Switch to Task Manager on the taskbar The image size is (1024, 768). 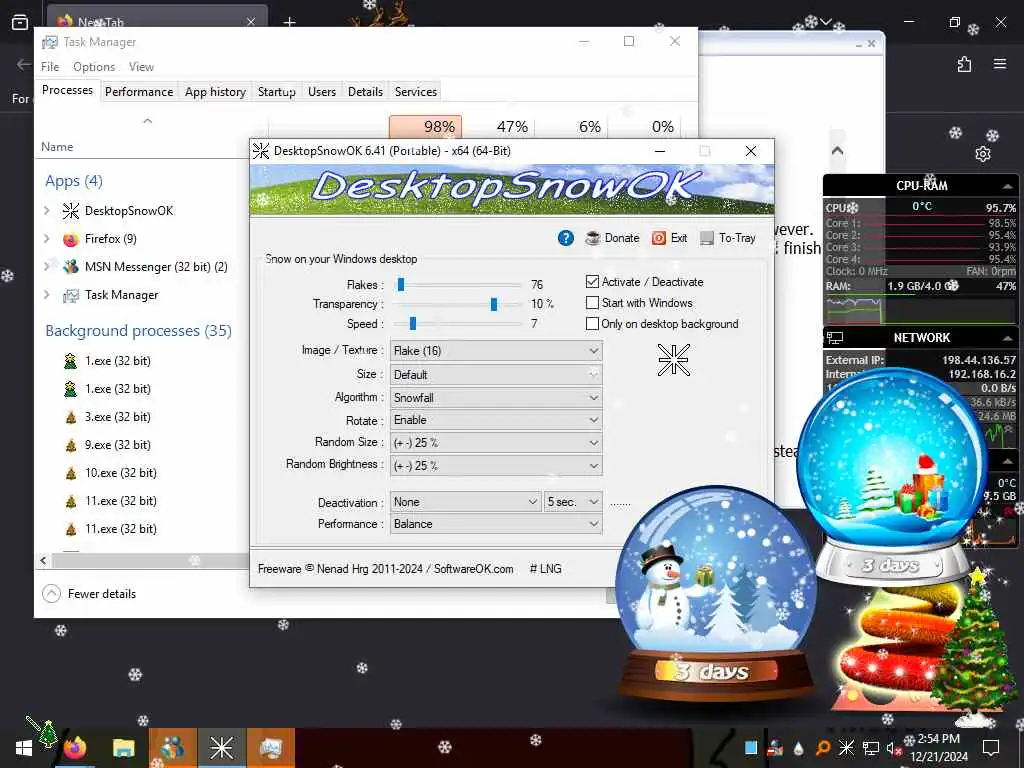270,748
